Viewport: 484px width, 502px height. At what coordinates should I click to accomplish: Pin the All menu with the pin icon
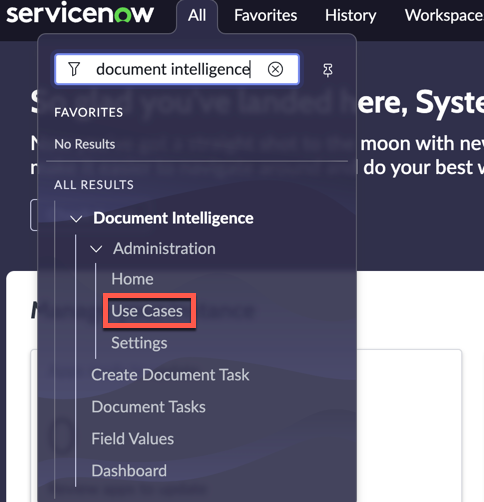[328, 70]
